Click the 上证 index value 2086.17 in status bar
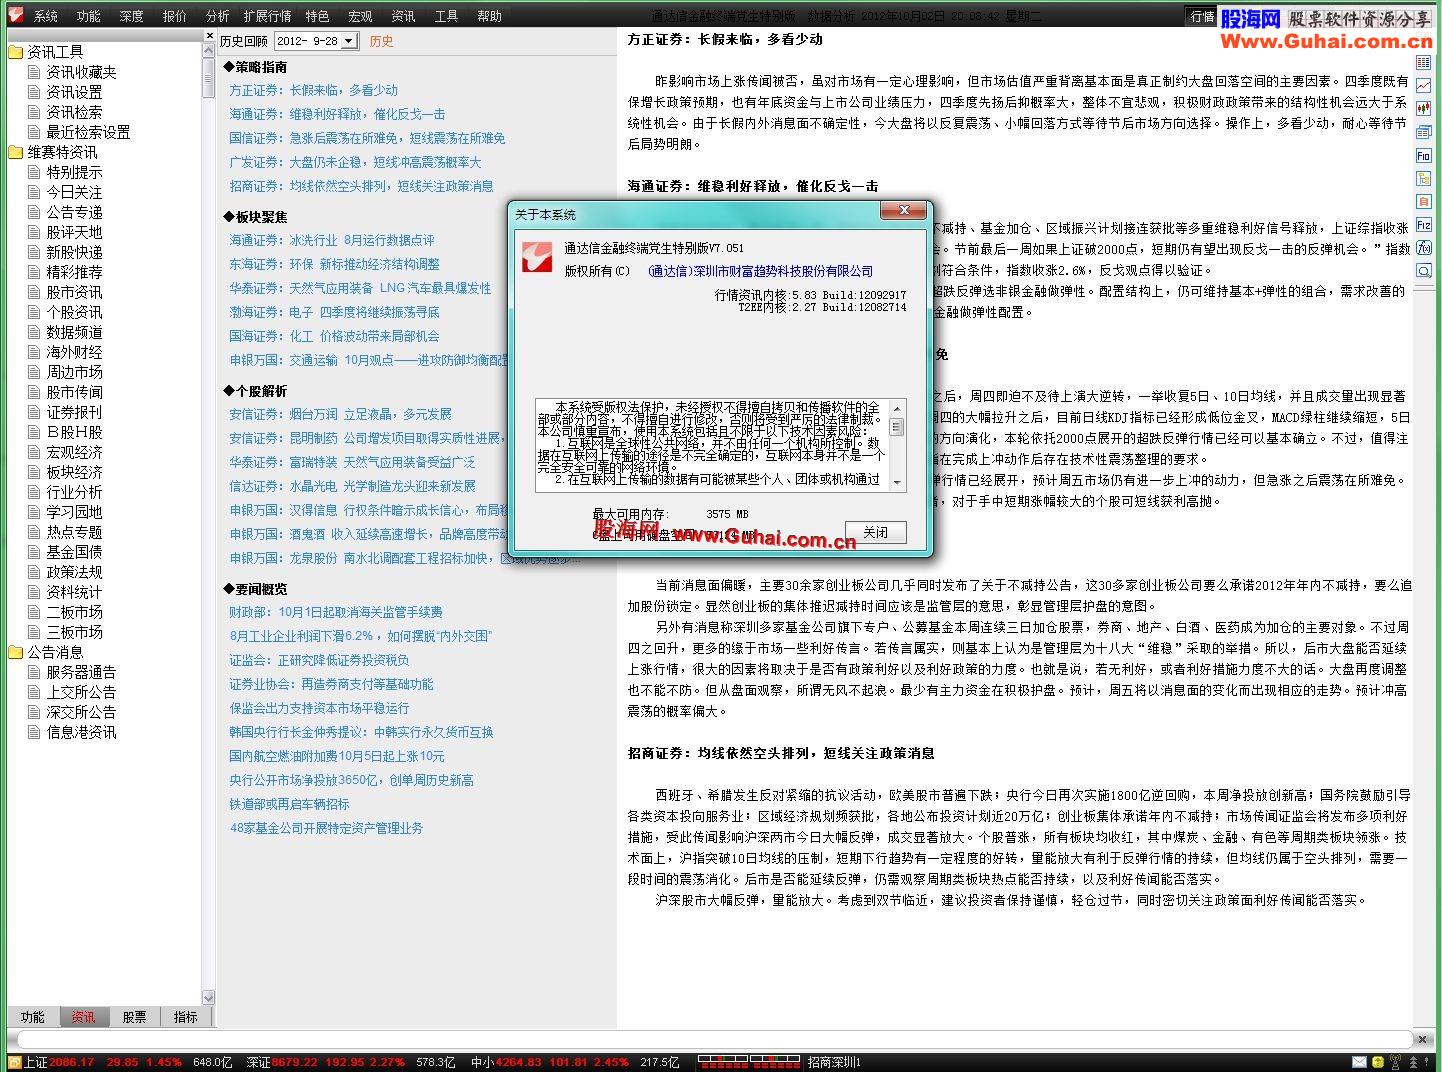 71,1062
